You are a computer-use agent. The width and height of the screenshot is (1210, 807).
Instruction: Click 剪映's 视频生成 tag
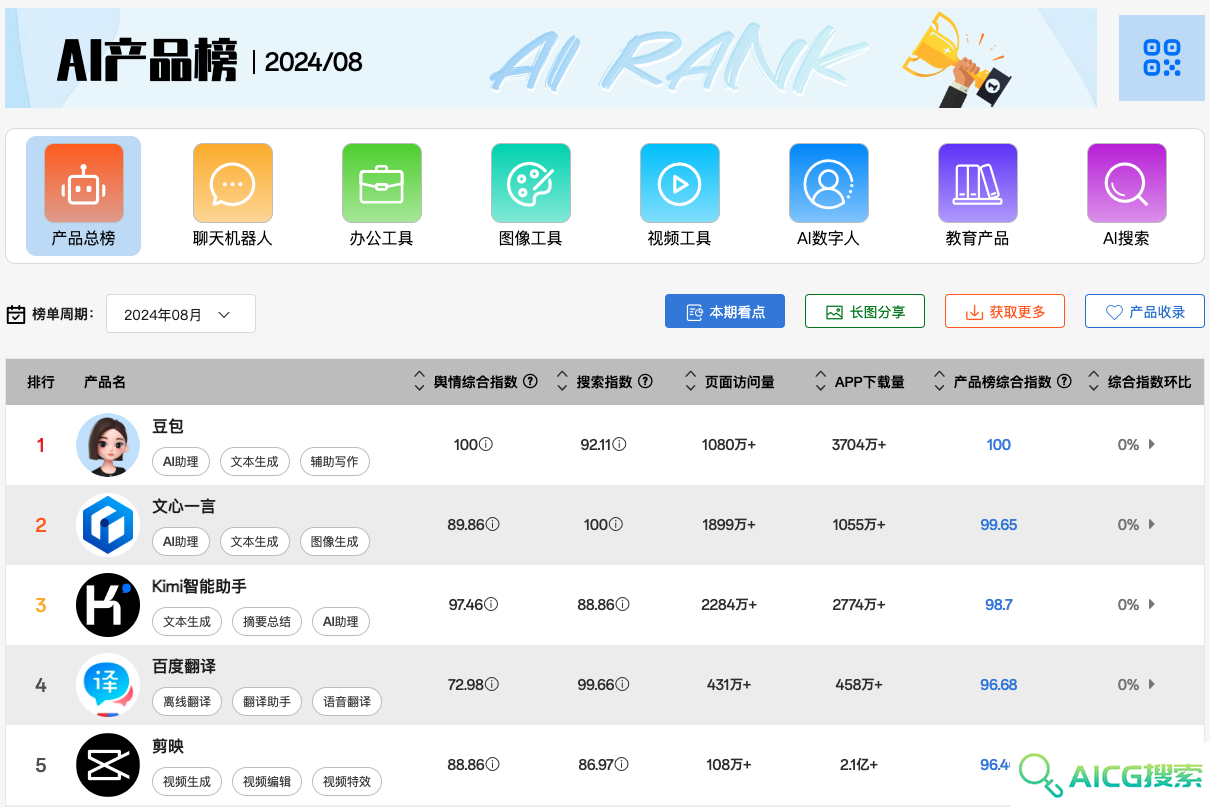coord(187,781)
